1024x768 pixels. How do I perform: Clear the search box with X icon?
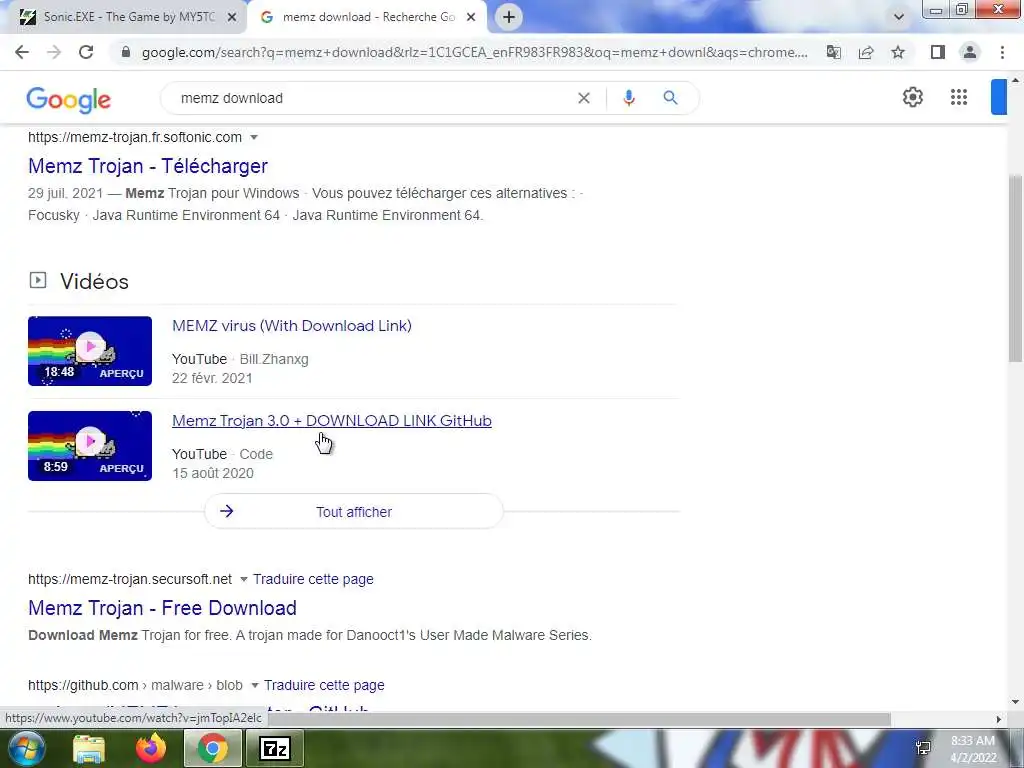[x=584, y=98]
